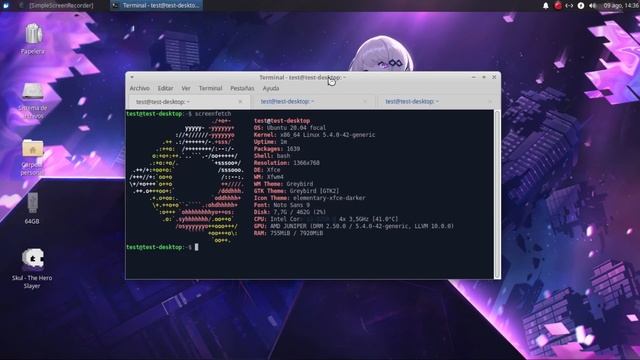Click the 'Packages: 1639' line
640x360 pixels.
click(277, 149)
